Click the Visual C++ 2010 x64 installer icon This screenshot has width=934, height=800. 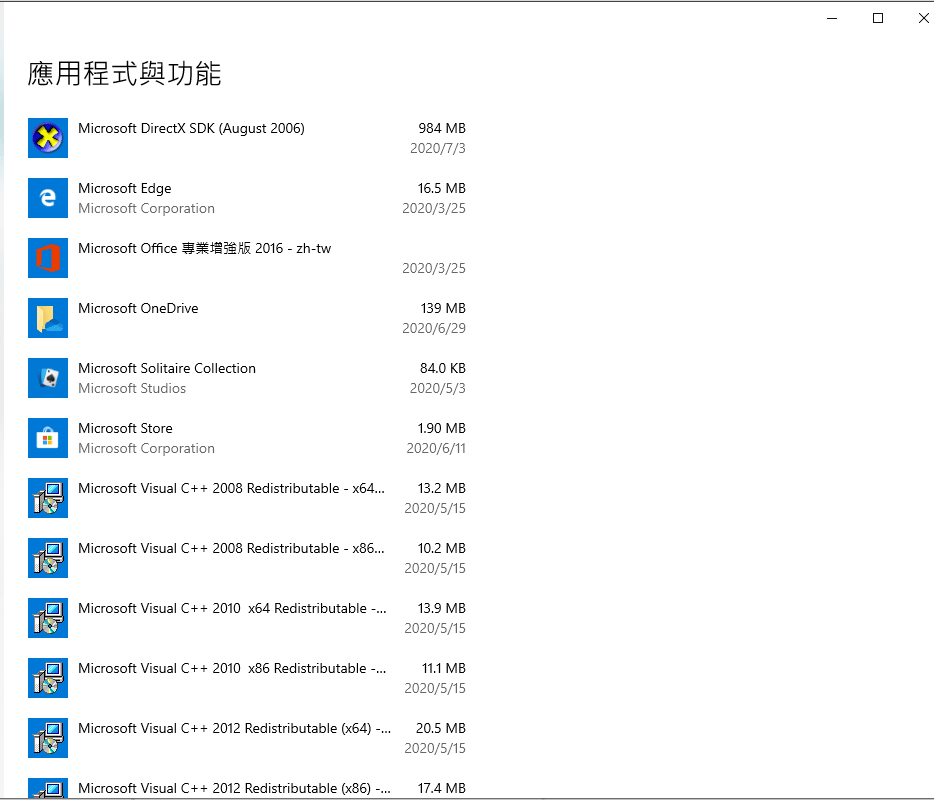(48, 618)
